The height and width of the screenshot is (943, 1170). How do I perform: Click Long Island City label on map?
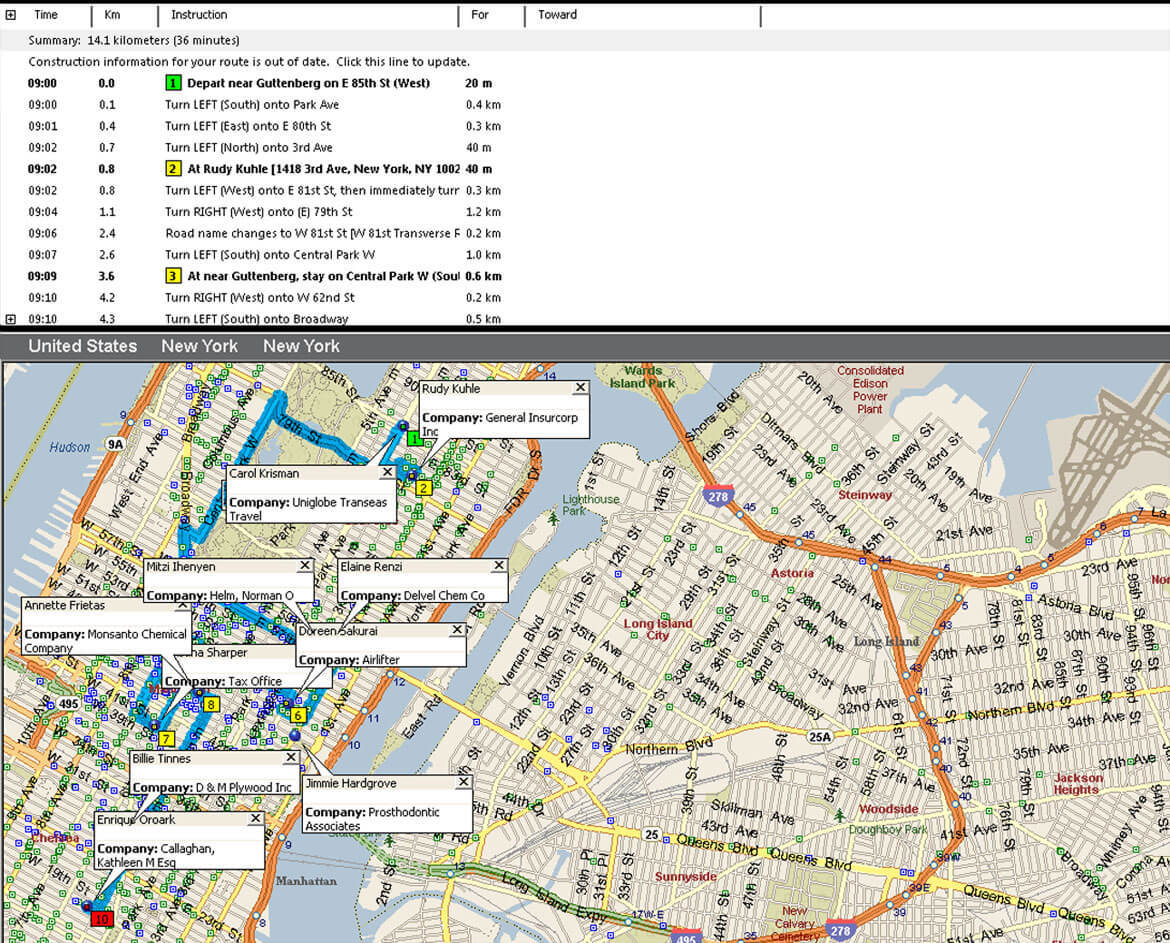pos(657,629)
